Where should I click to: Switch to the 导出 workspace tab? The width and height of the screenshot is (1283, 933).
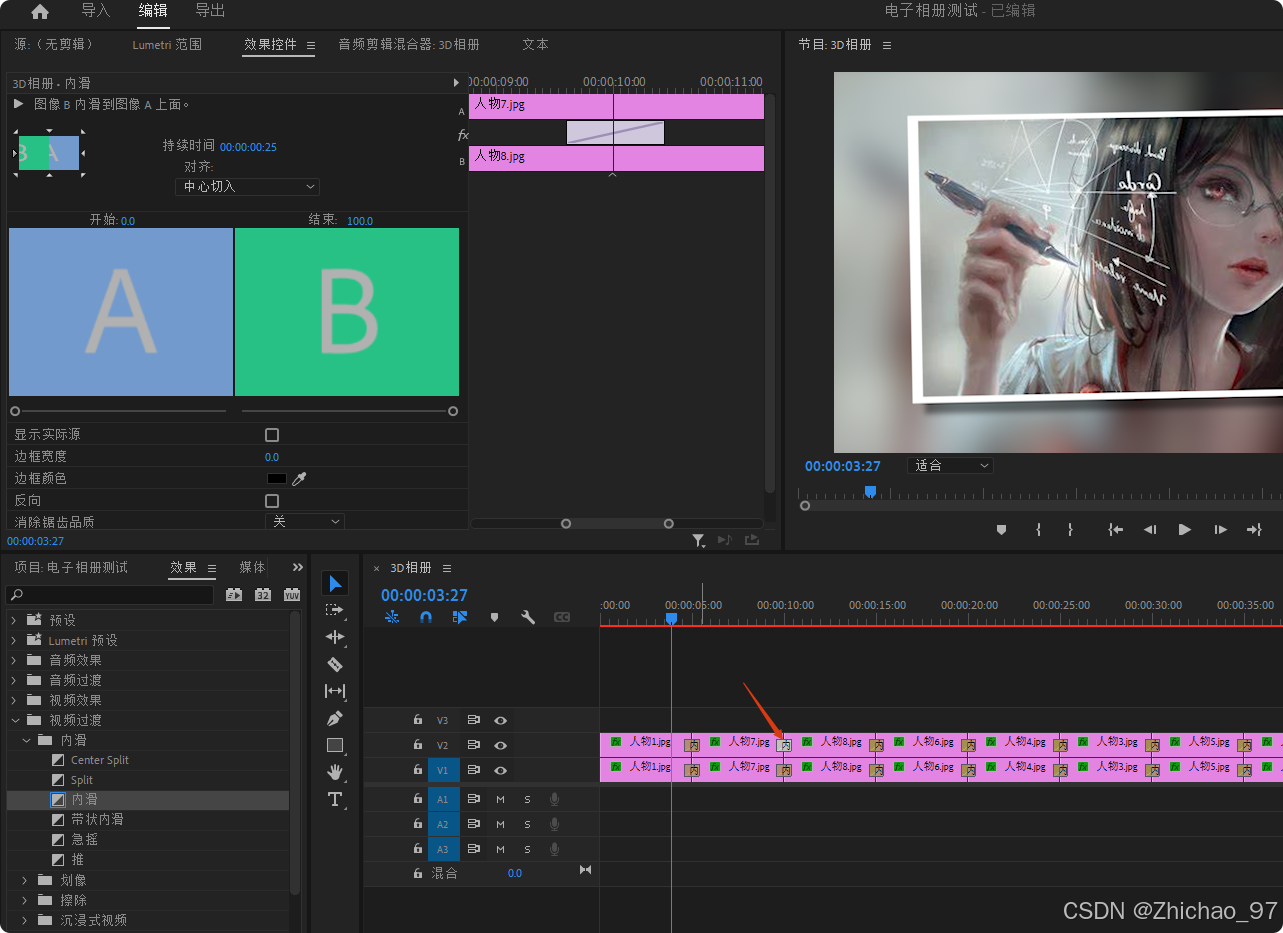(x=210, y=11)
